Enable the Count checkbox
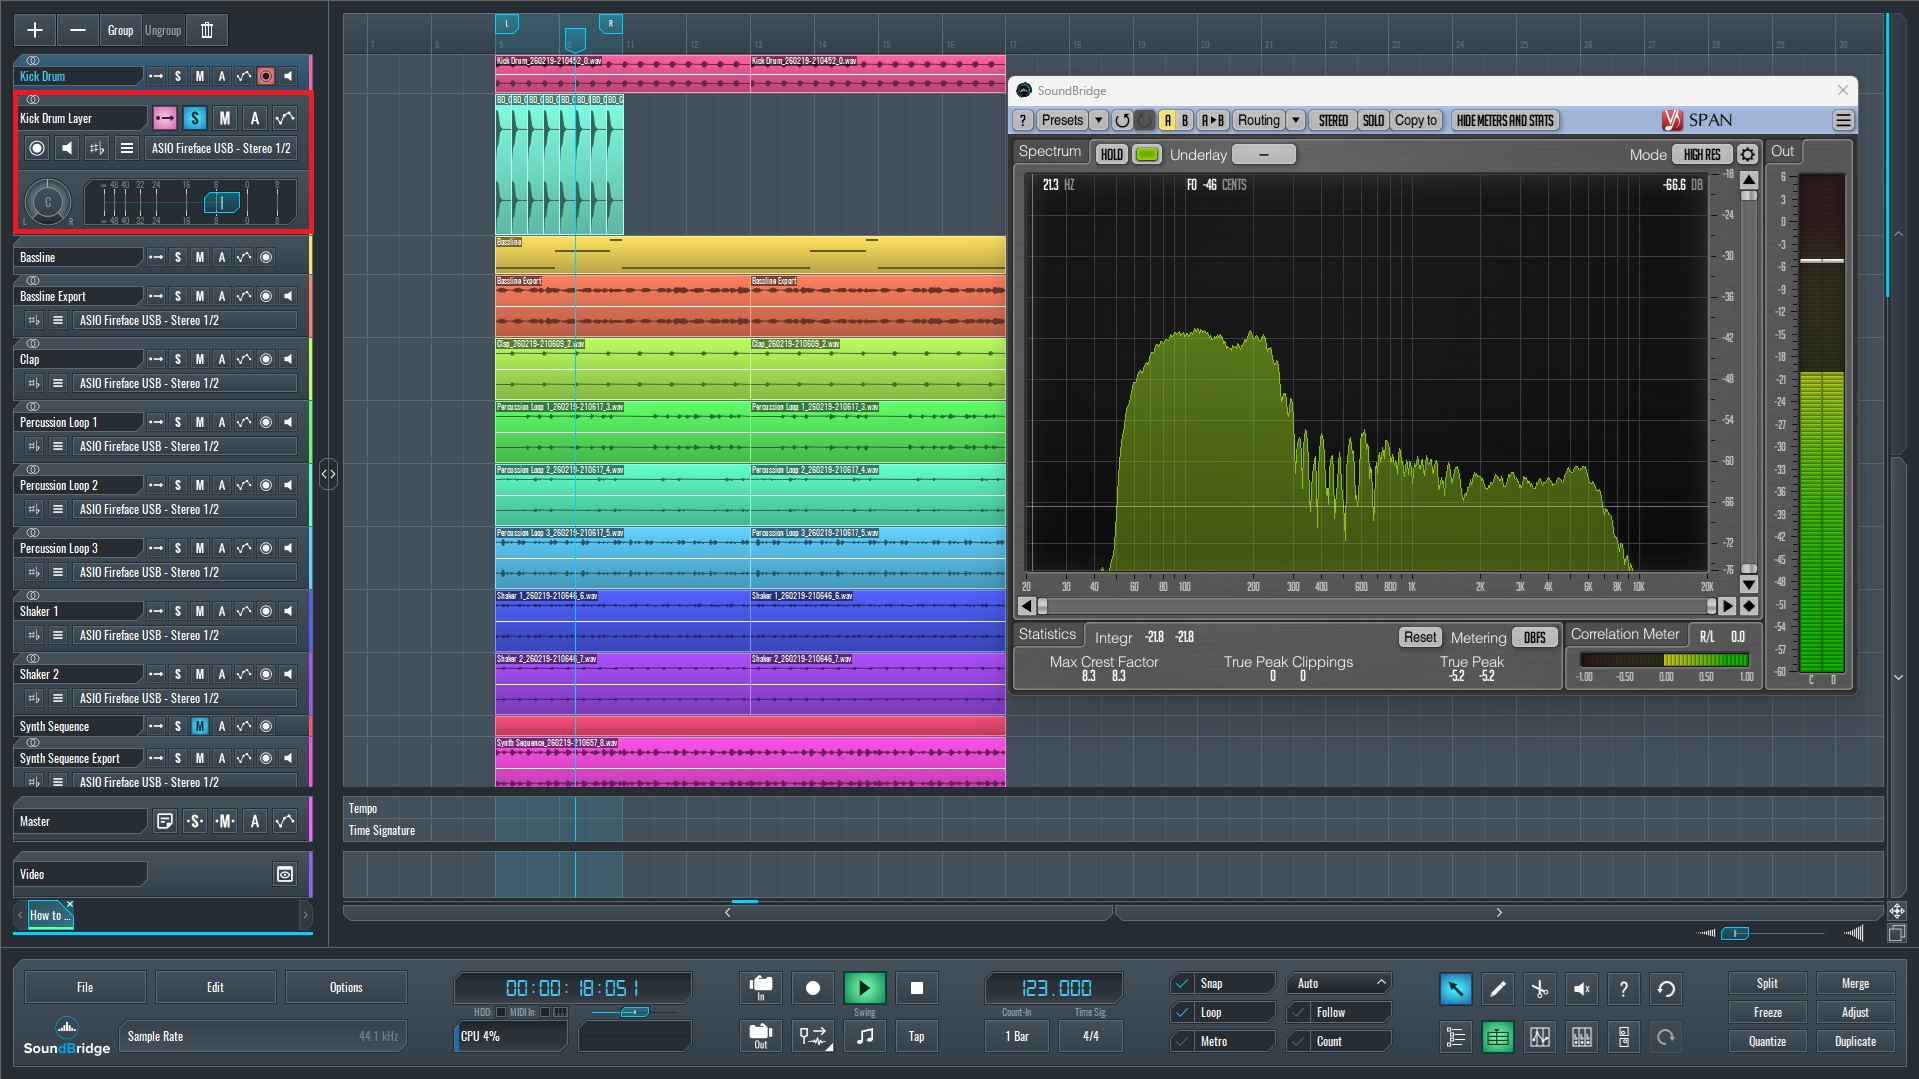Viewport: 1919px width, 1079px height. (x=1298, y=1041)
